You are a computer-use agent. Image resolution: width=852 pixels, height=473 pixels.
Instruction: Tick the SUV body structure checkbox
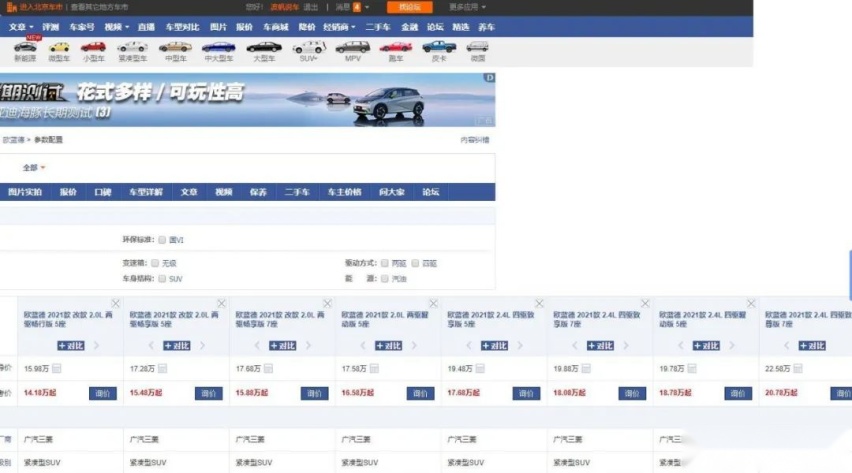click(x=162, y=279)
